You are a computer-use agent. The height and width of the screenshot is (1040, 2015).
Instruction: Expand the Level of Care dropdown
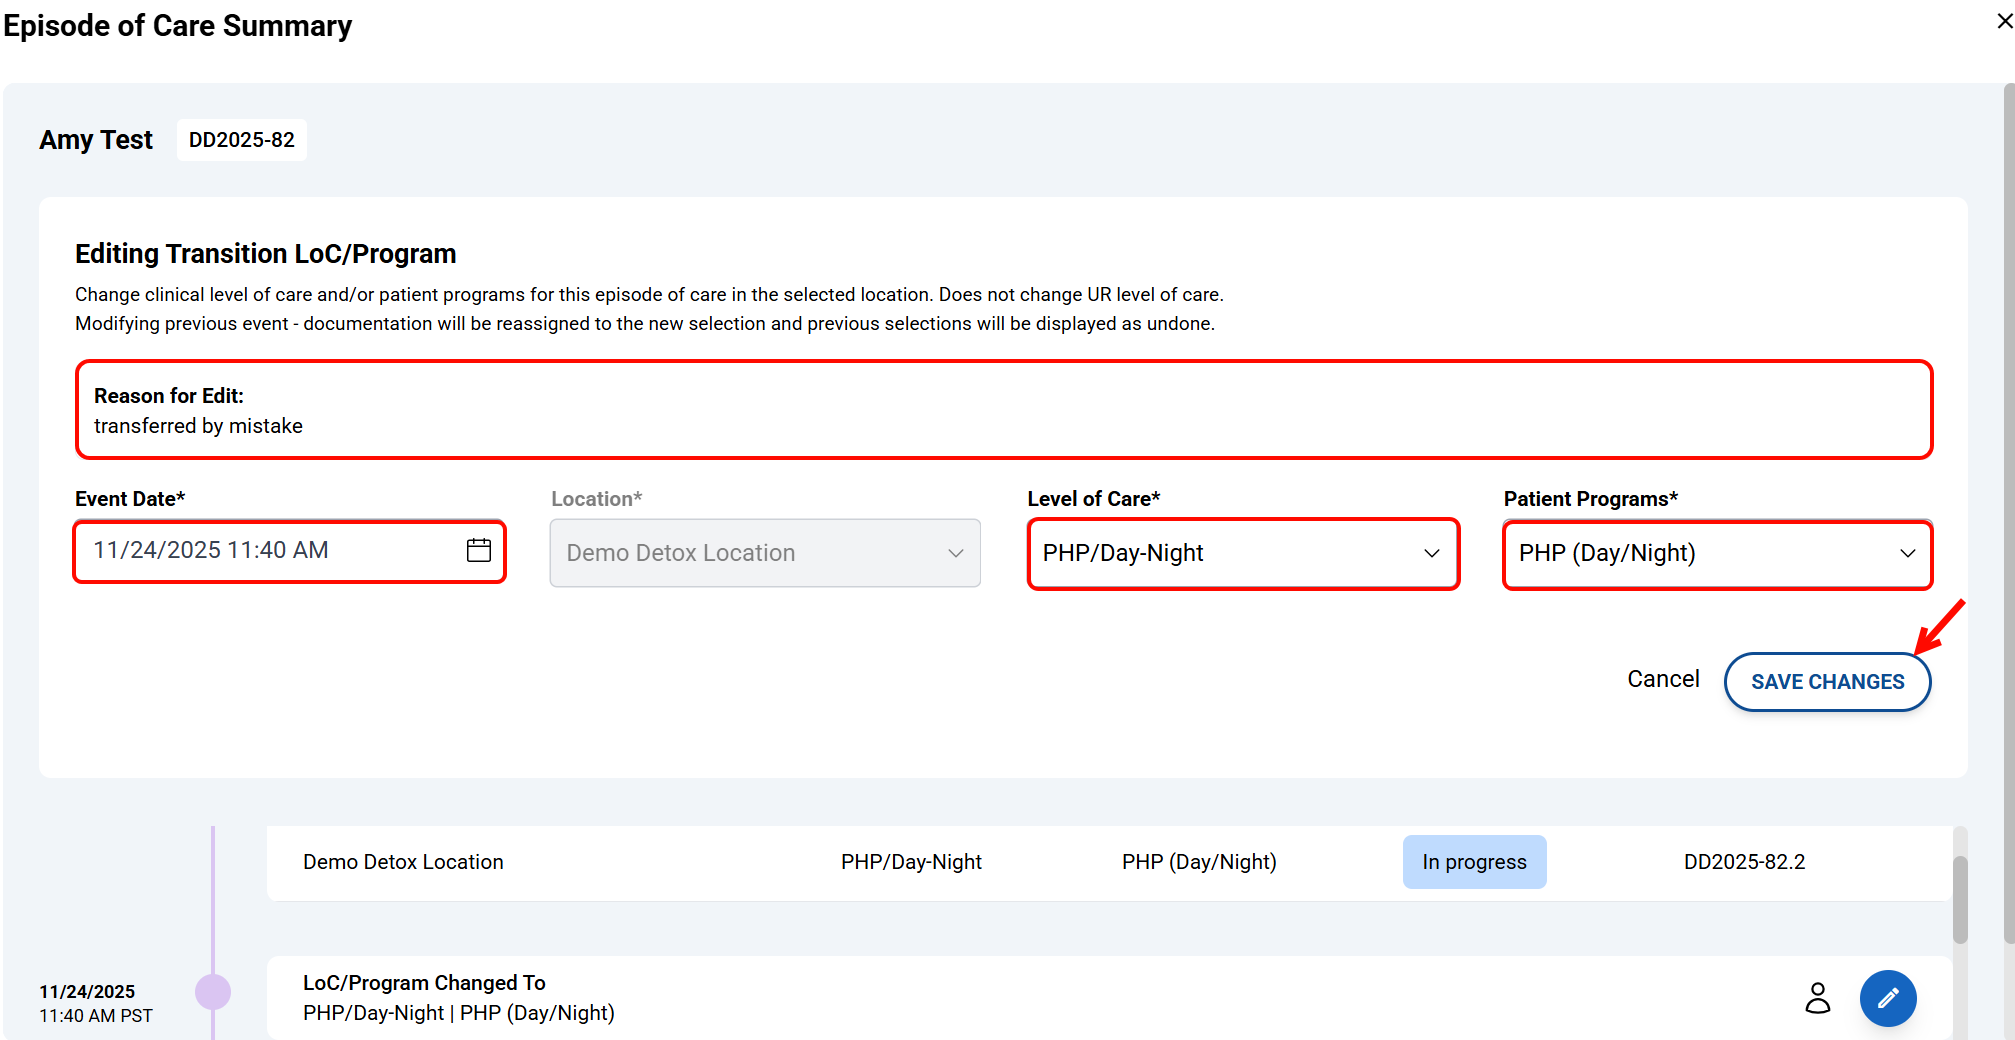1243,553
